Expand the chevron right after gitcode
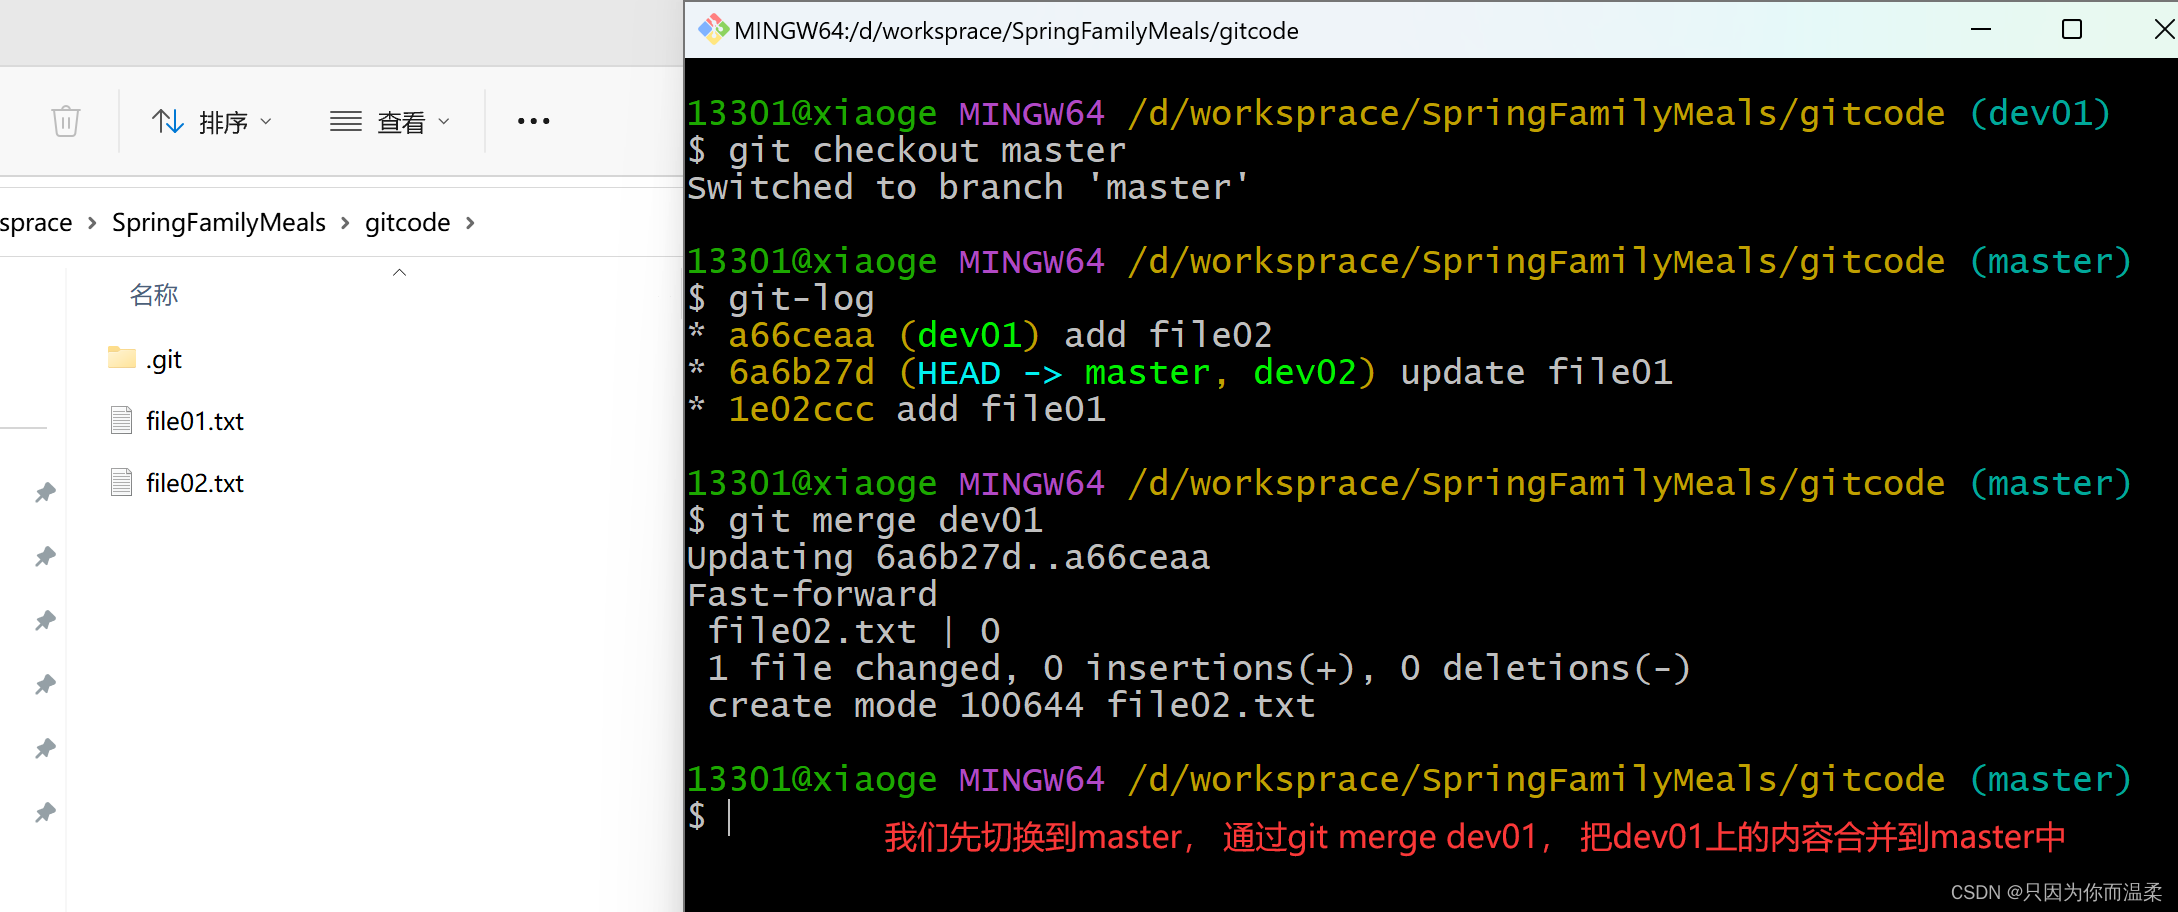The height and width of the screenshot is (912, 2178). pos(470,223)
